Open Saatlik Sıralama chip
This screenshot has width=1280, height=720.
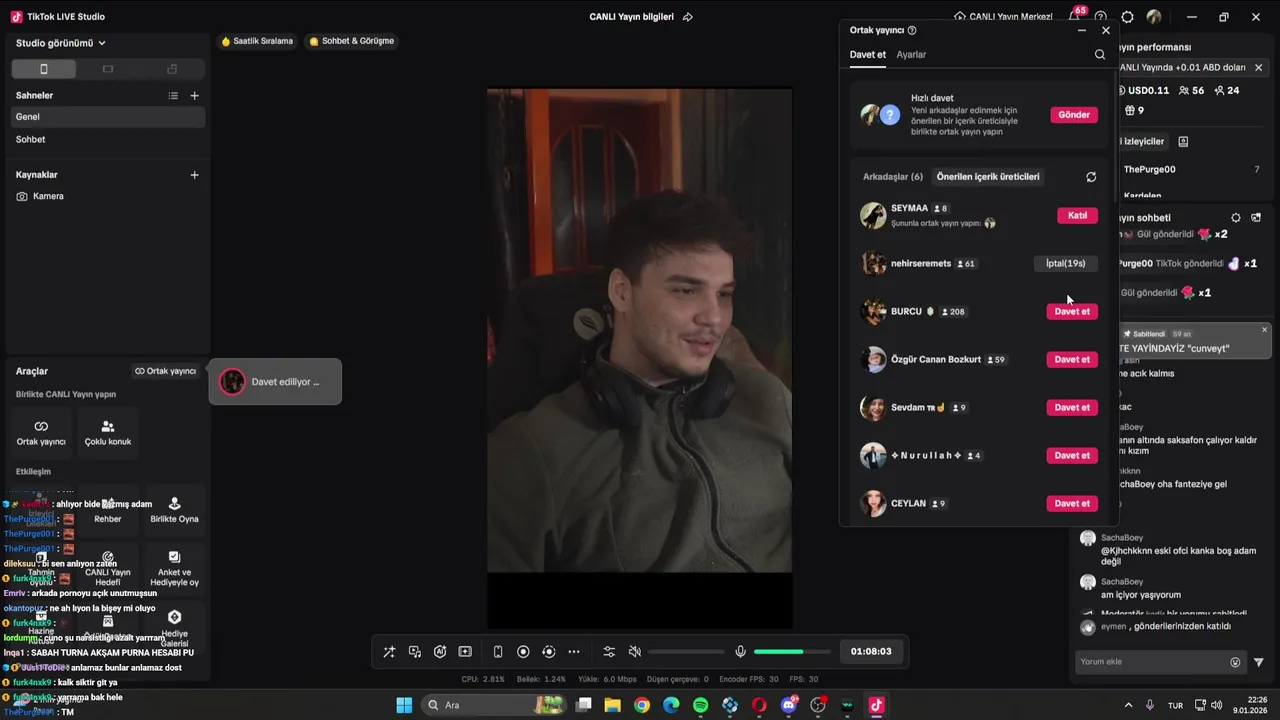[257, 42]
